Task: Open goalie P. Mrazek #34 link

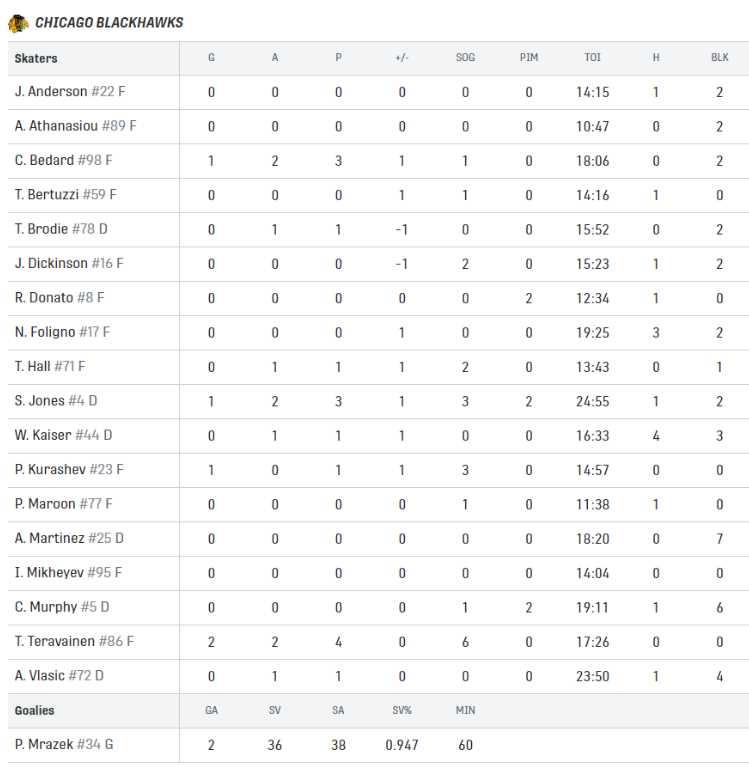Action: 64,744
